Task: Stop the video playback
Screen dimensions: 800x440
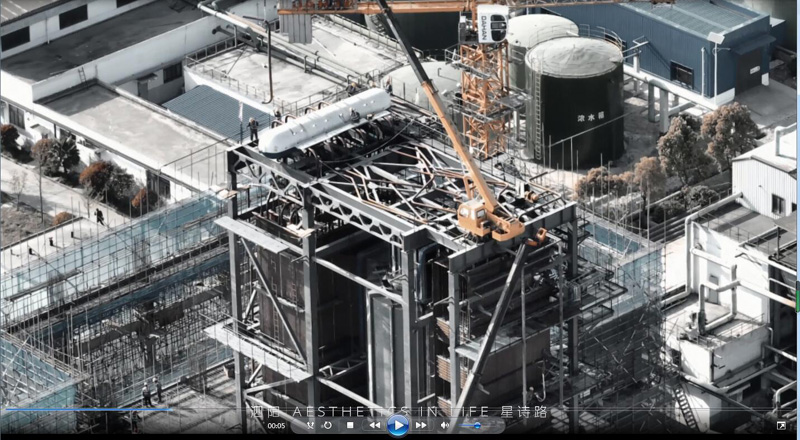Action: tap(350, 425)
